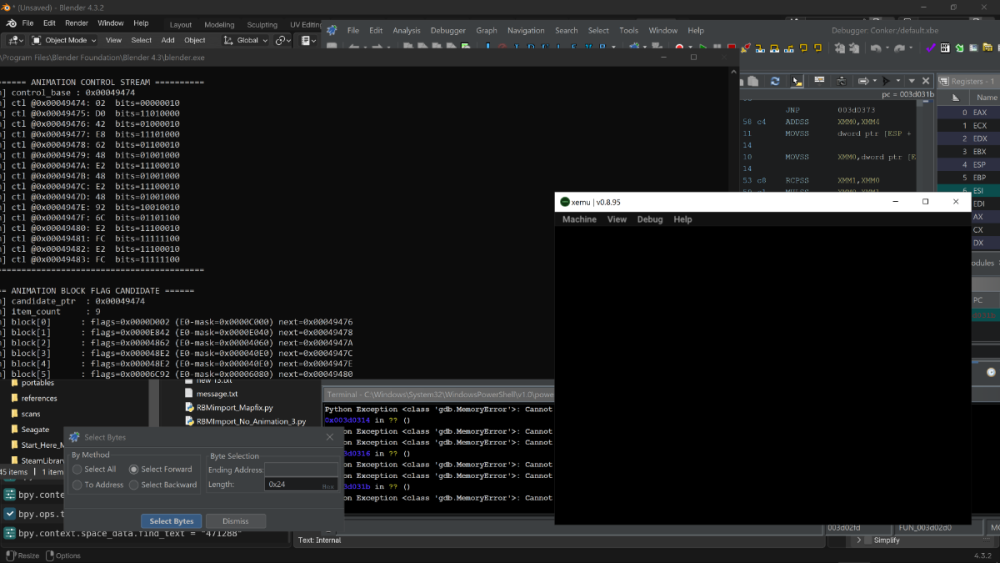Click the Dismiss button

pos(235,521)
